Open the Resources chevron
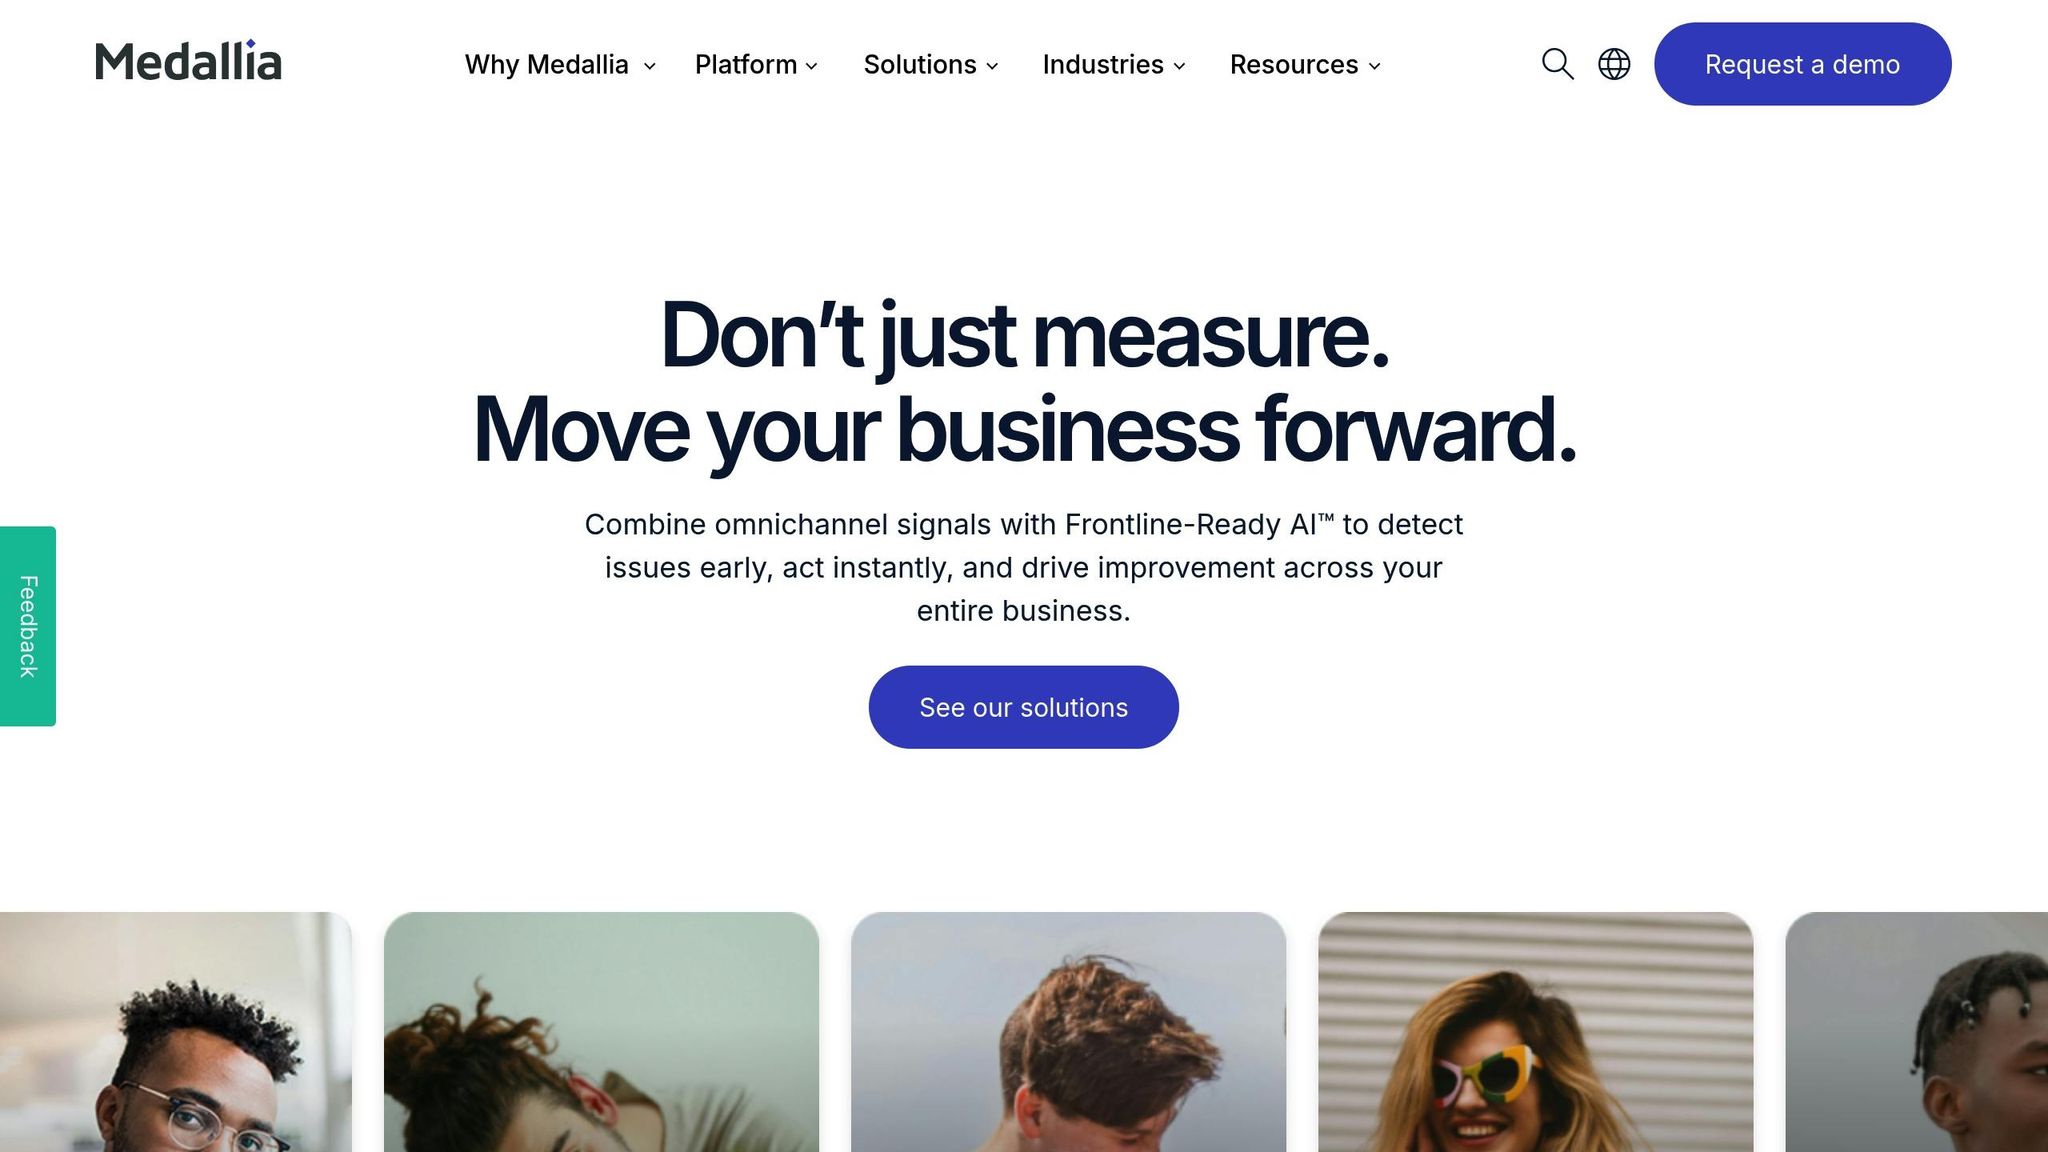Screen dimensions: 2048x1152 click(1374, 66)
